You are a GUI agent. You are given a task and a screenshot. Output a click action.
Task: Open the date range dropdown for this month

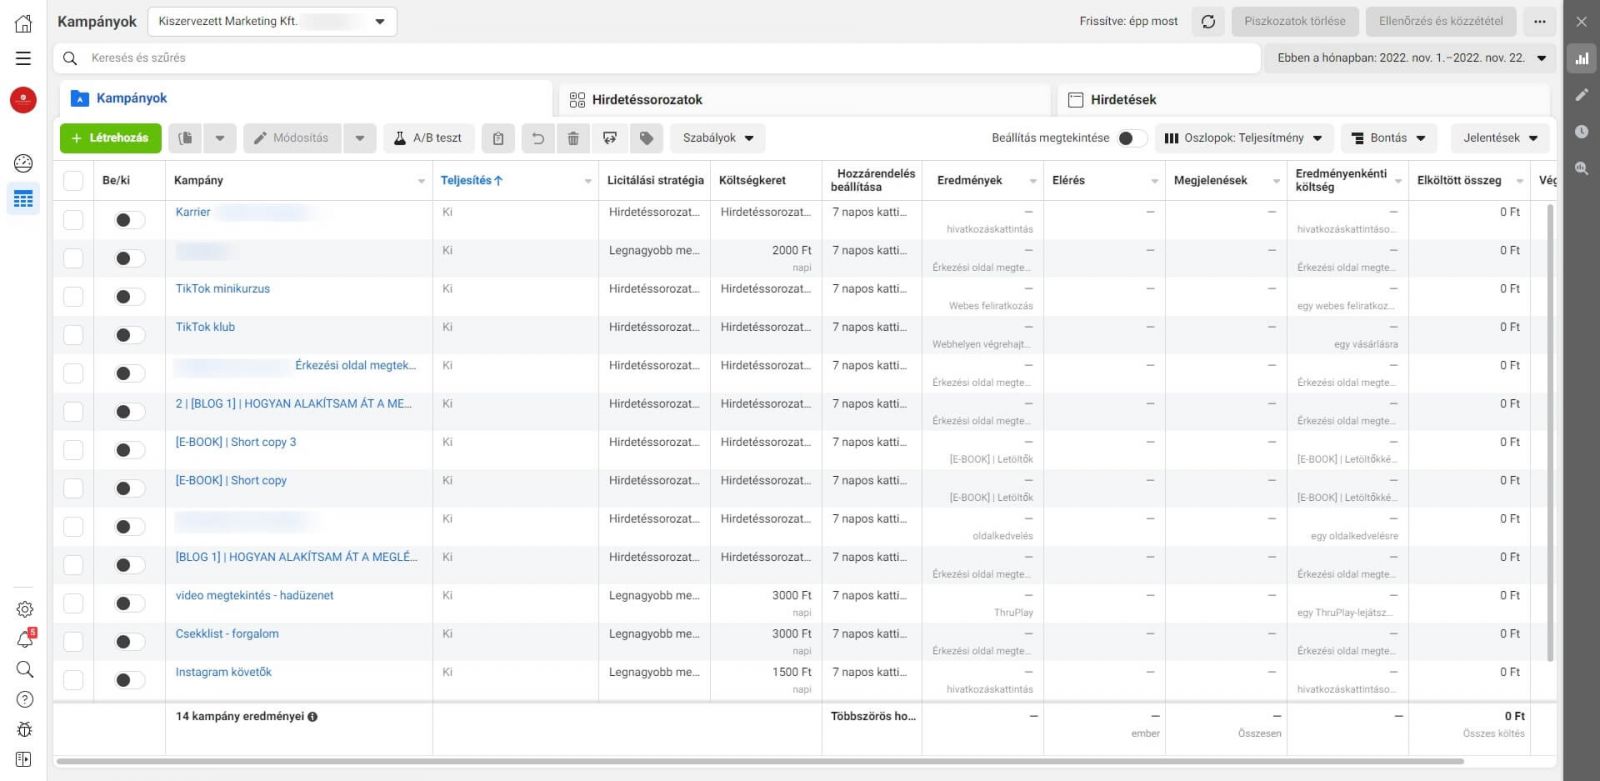[1411, 58]
